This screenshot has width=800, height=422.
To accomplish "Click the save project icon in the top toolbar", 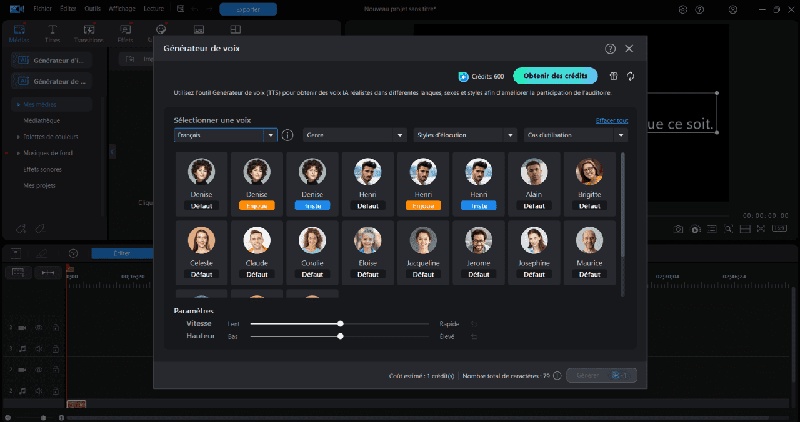I will 180,9.
